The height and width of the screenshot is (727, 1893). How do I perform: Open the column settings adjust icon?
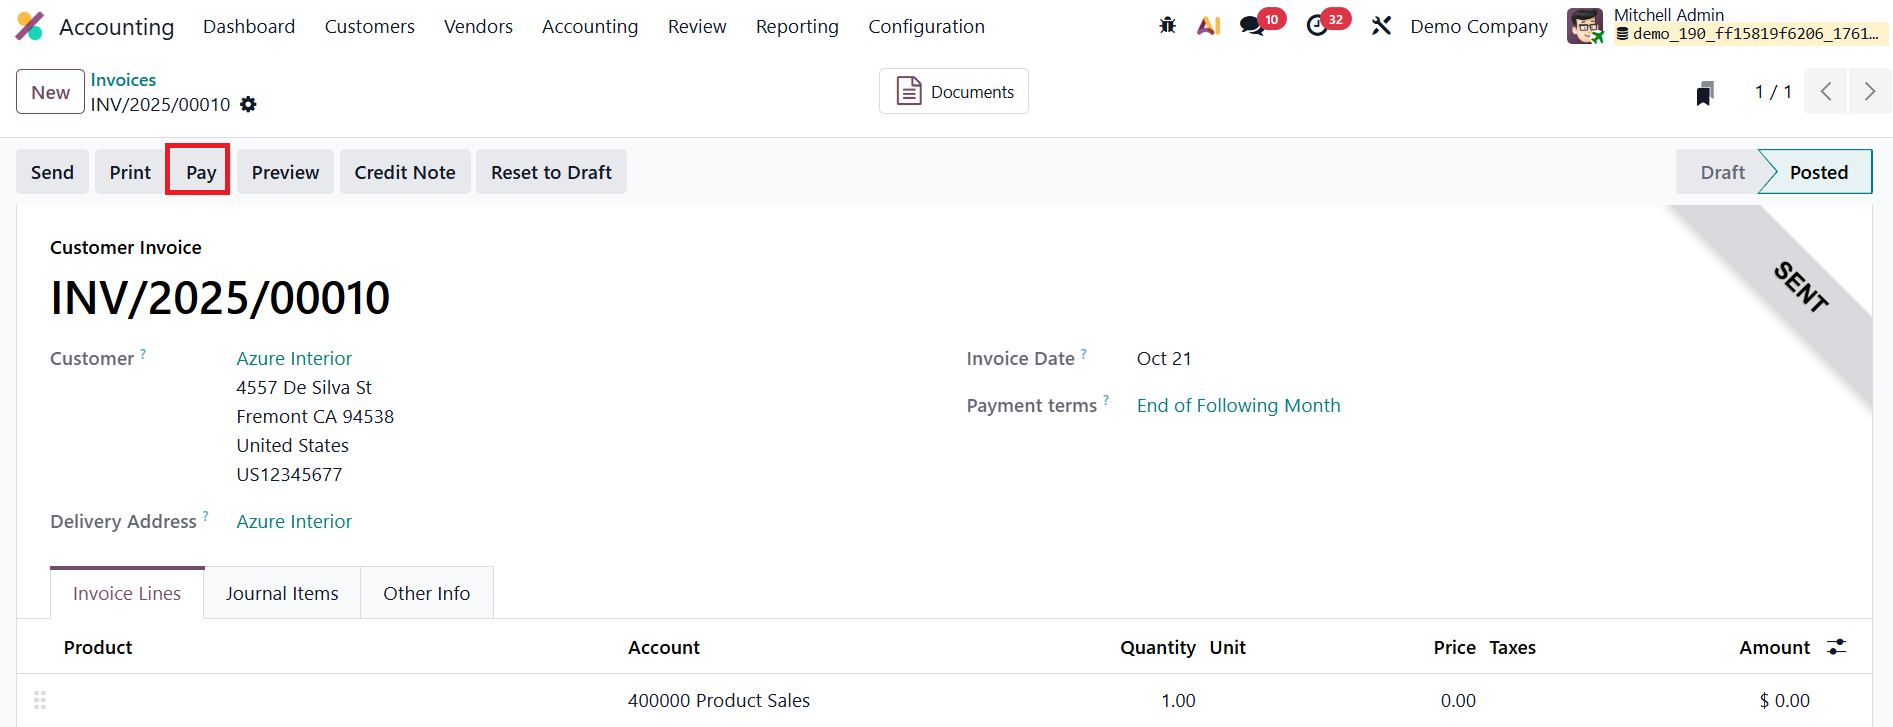point(1836,647)
